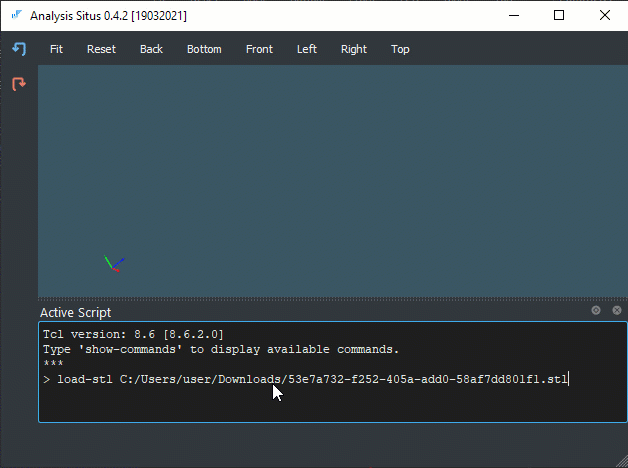Switch to Right view
628x468 pixels.
tap(354, 49)
